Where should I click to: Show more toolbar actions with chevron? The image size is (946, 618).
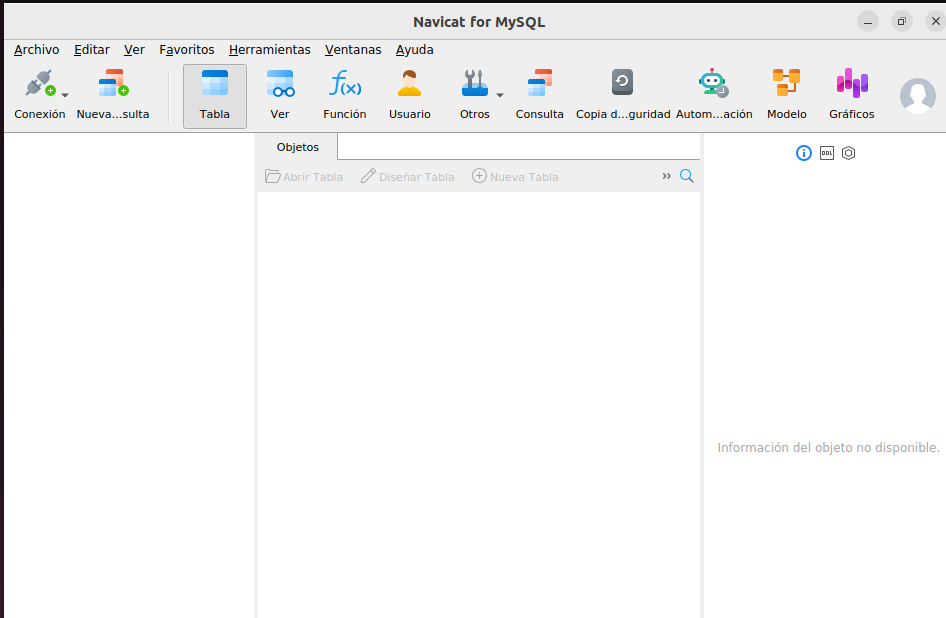coord(666,176)
